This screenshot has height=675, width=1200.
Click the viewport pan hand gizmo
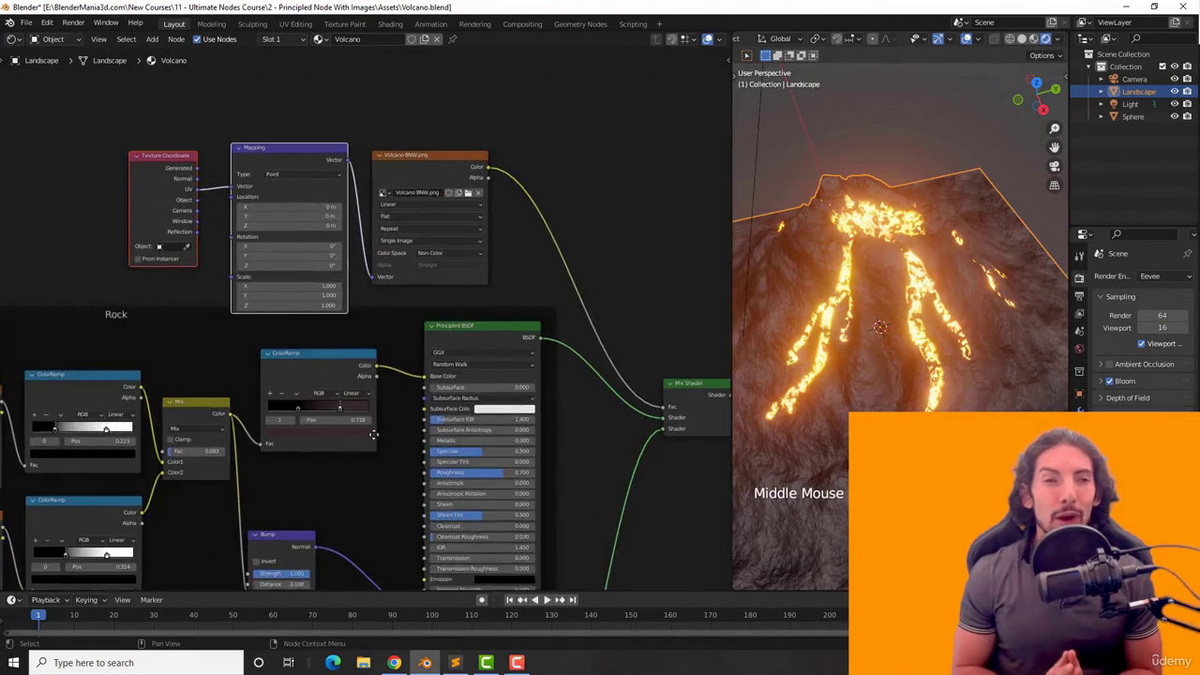(x=1054, y=148)
